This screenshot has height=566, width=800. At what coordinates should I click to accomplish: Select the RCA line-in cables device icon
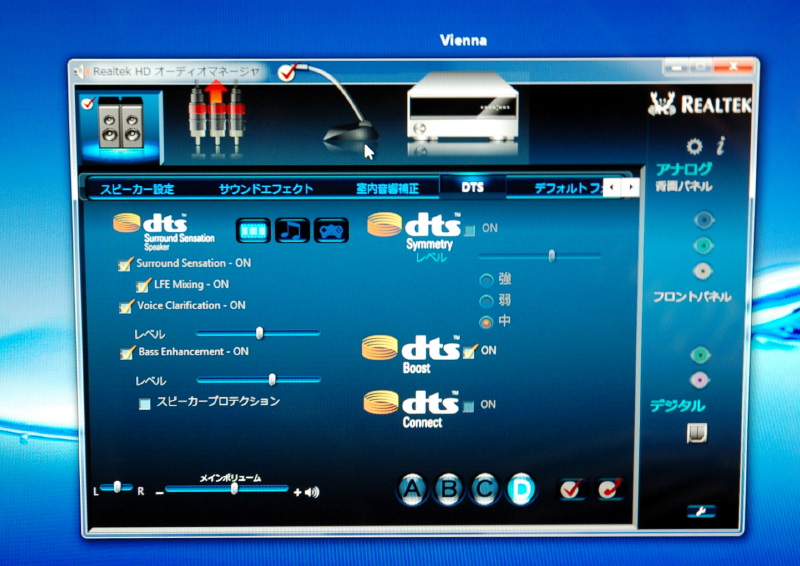[x=217, y=118]
